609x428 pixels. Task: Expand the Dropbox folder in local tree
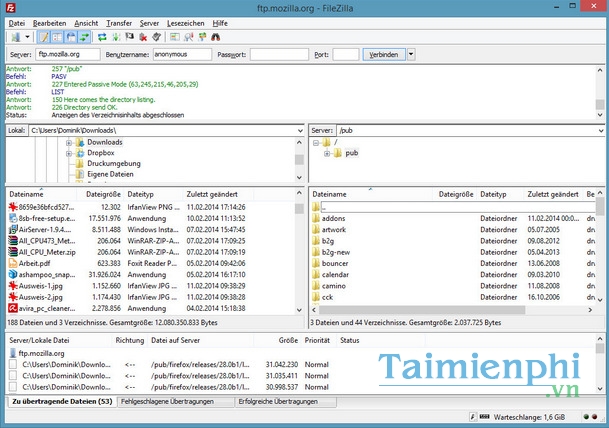click(x=69, y=153)
